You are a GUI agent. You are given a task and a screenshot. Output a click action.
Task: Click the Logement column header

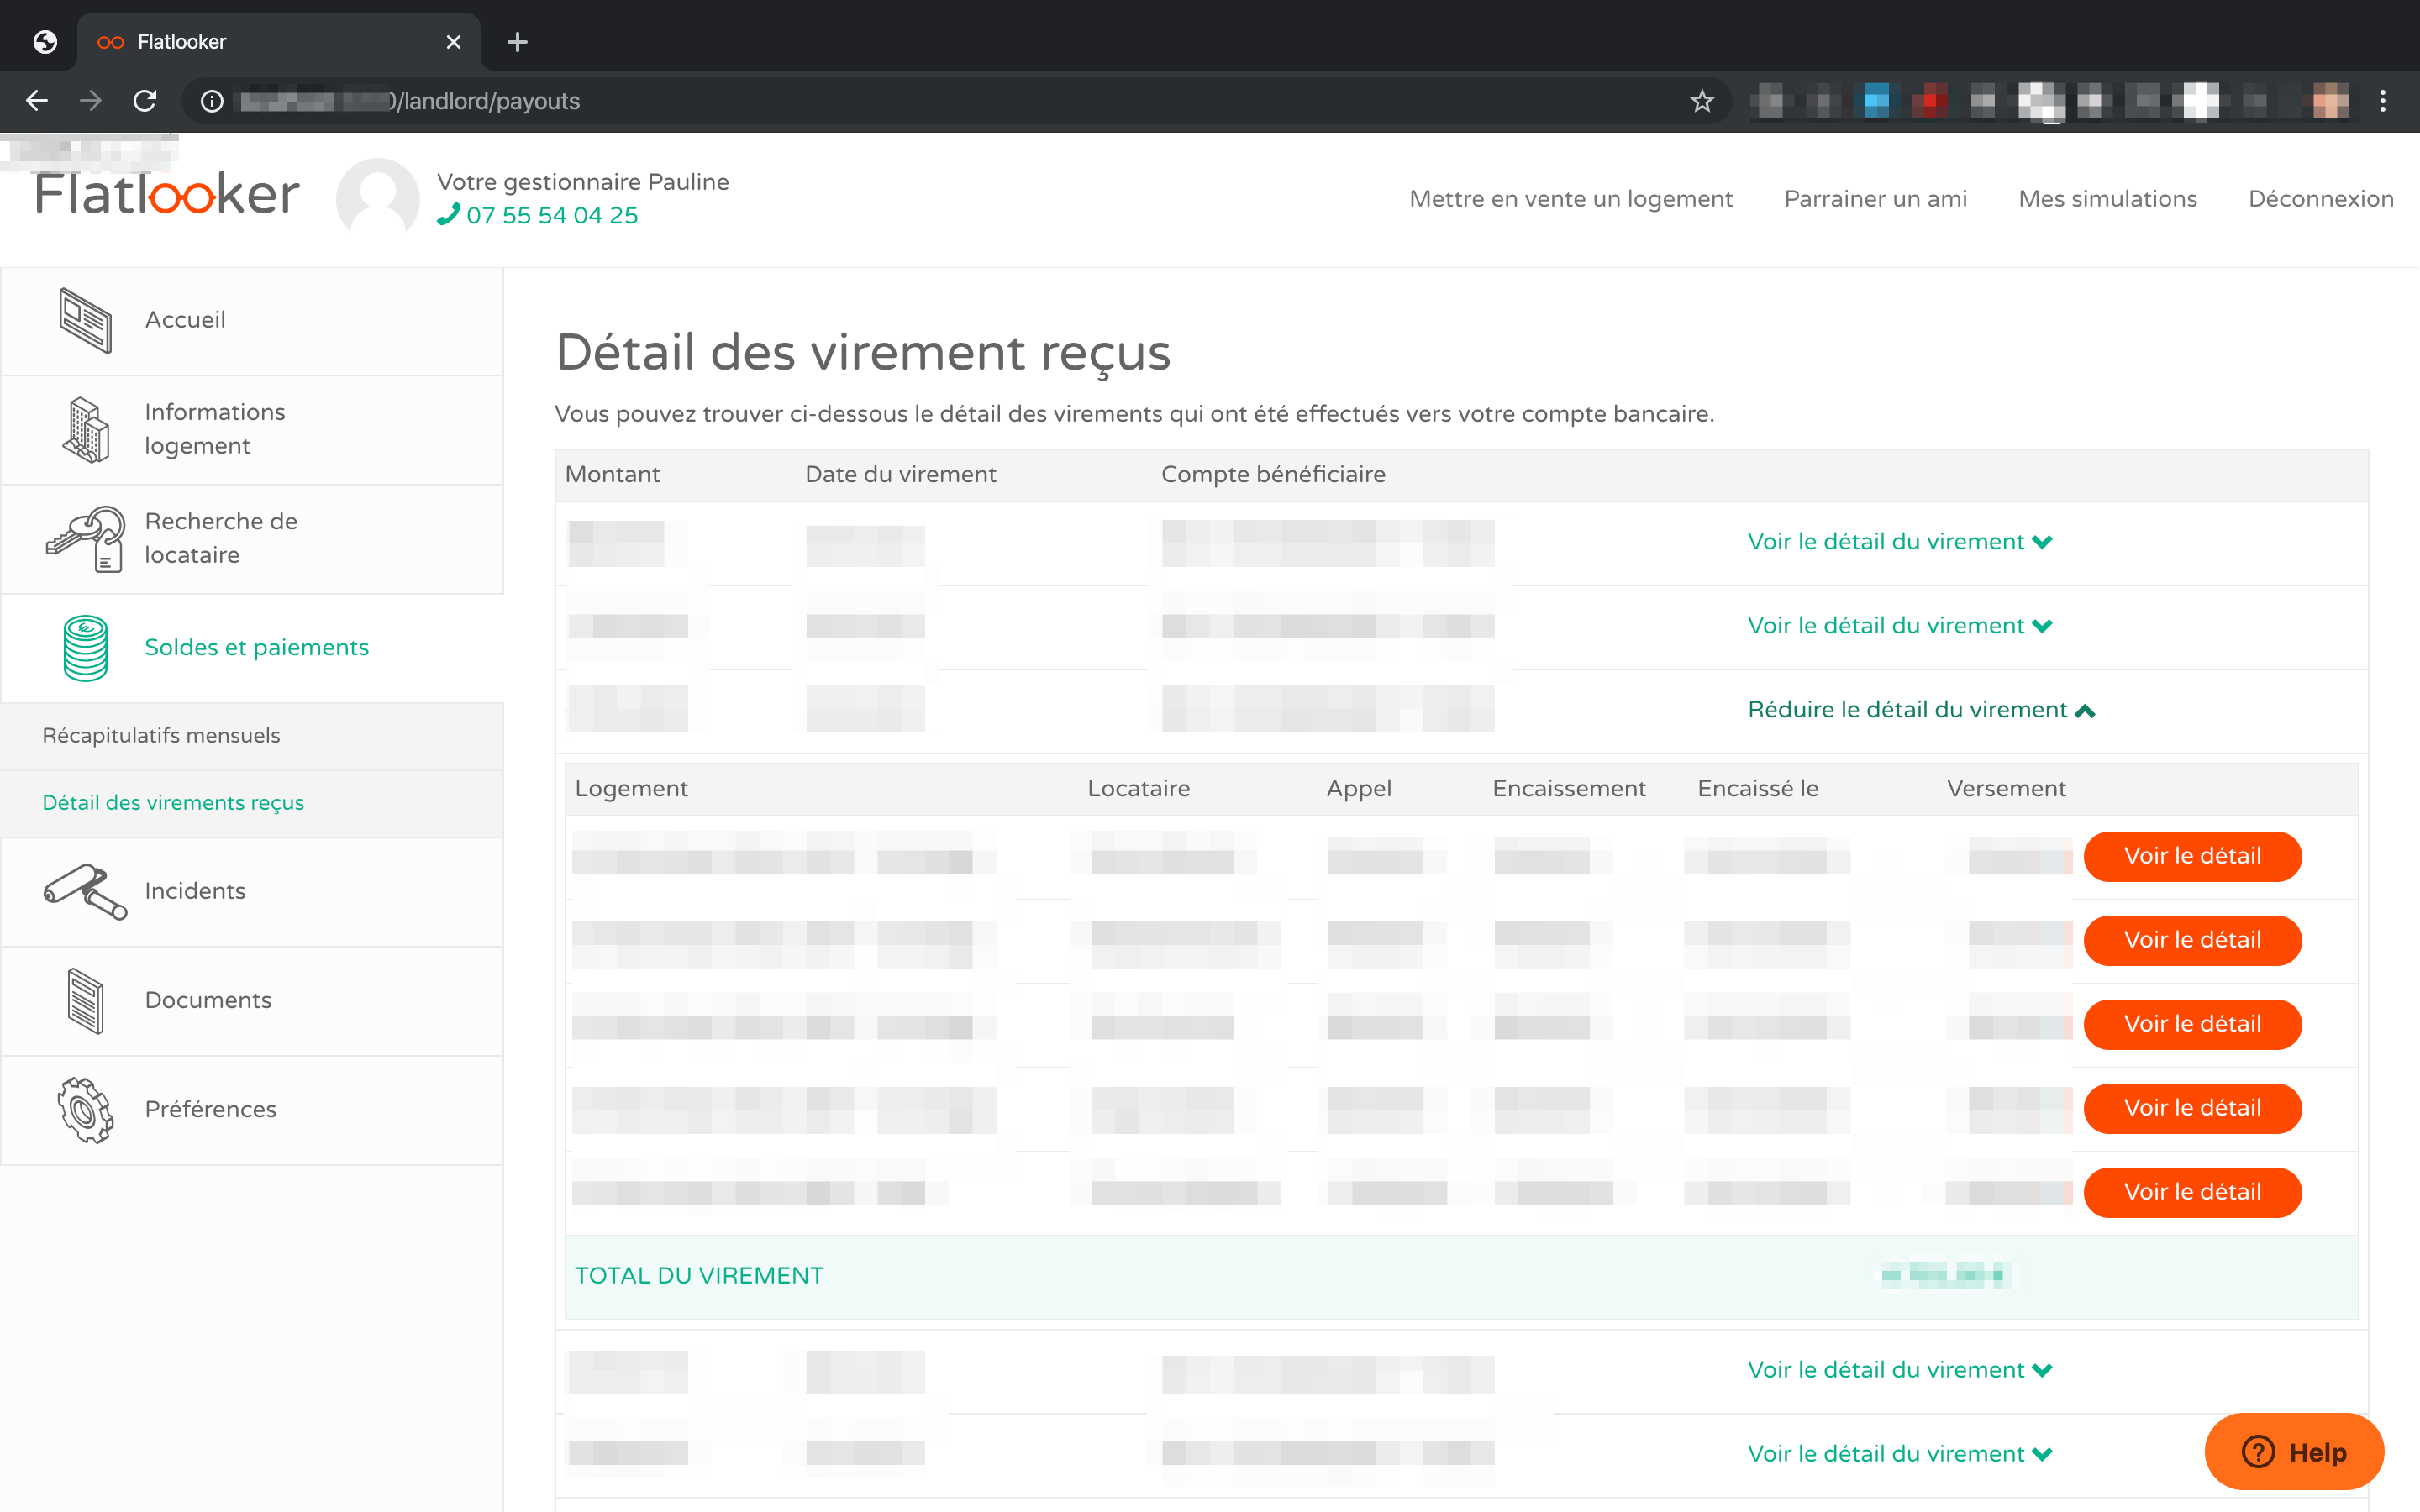631,789
